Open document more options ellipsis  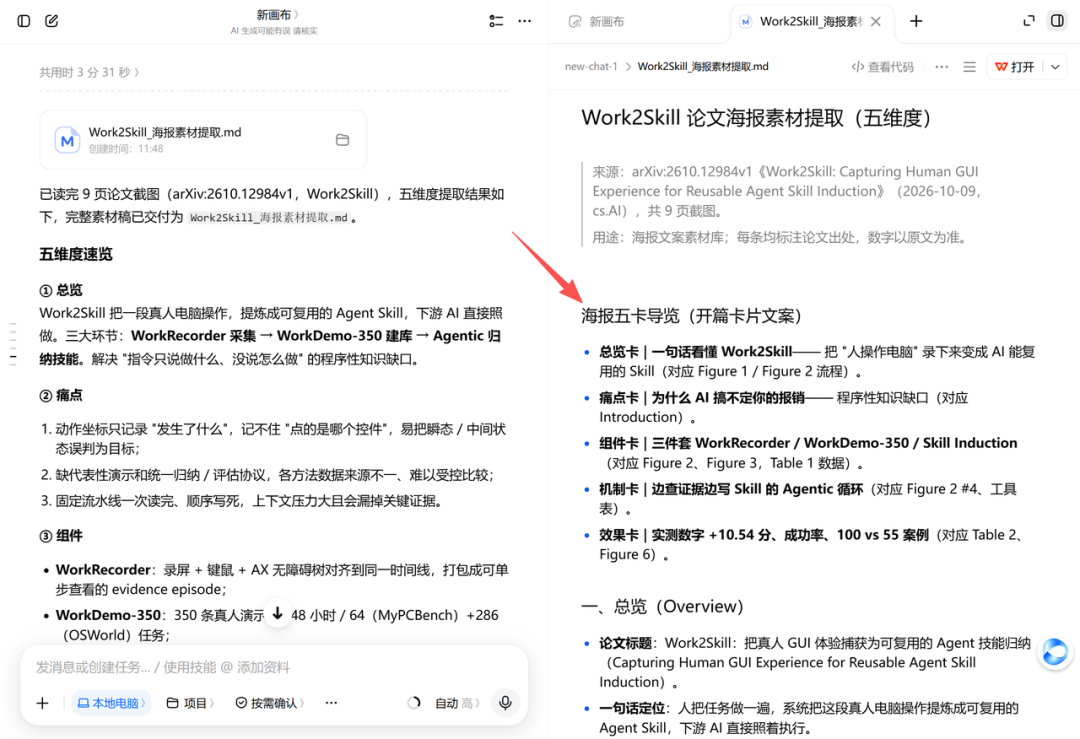942,67
